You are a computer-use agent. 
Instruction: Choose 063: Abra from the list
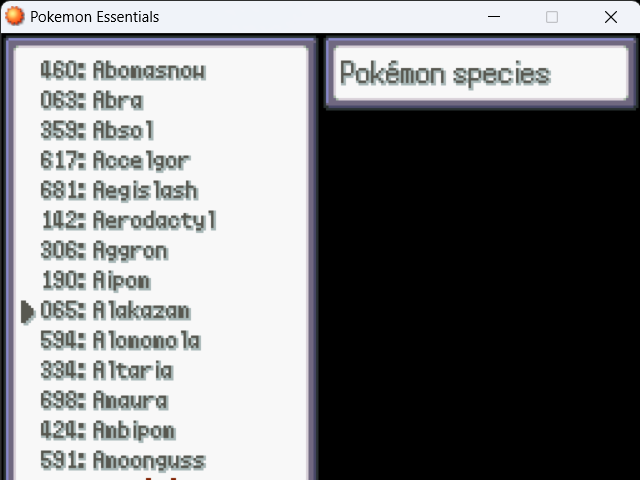click(x=92, y=100)
